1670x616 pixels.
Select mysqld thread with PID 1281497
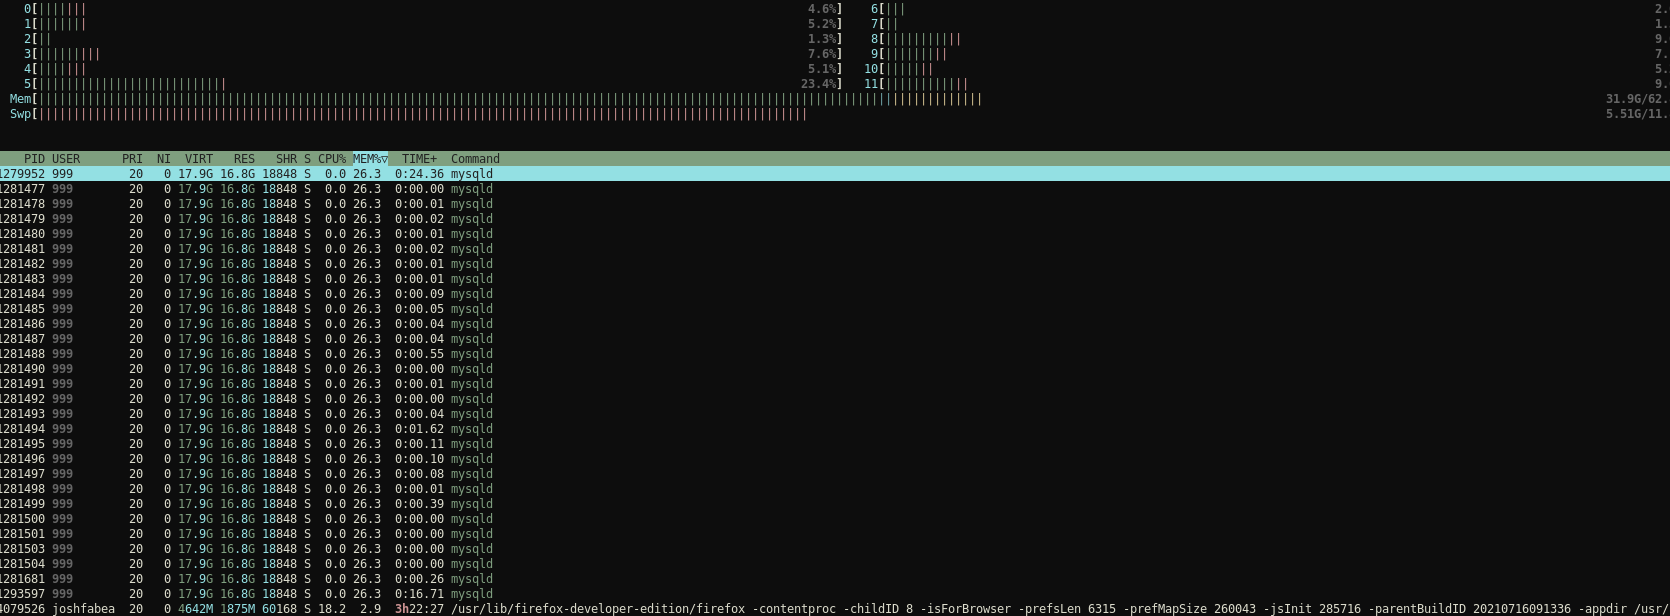(x=835, y=474)
